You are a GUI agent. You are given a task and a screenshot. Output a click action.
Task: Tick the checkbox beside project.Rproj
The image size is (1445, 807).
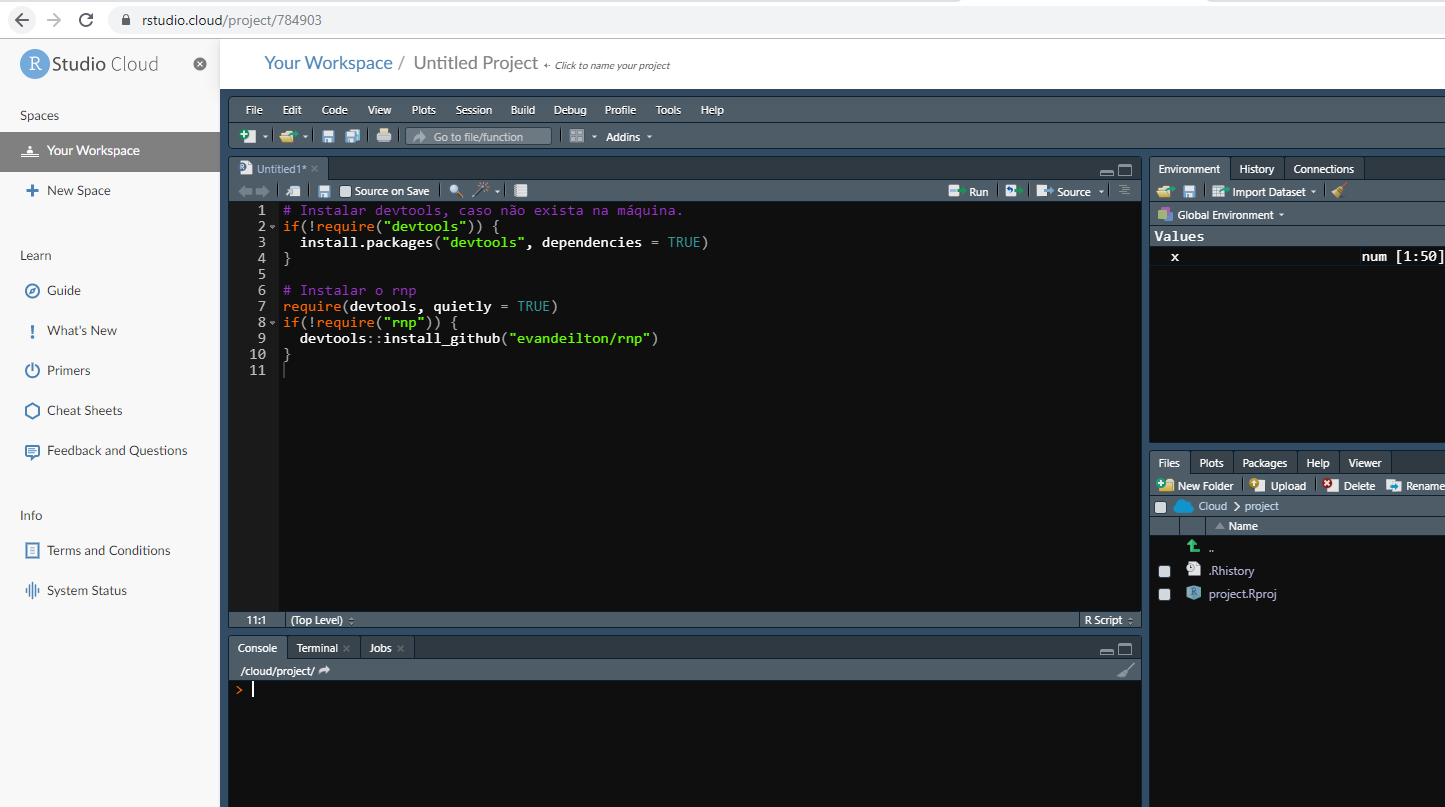click(x=1164, y=594)
